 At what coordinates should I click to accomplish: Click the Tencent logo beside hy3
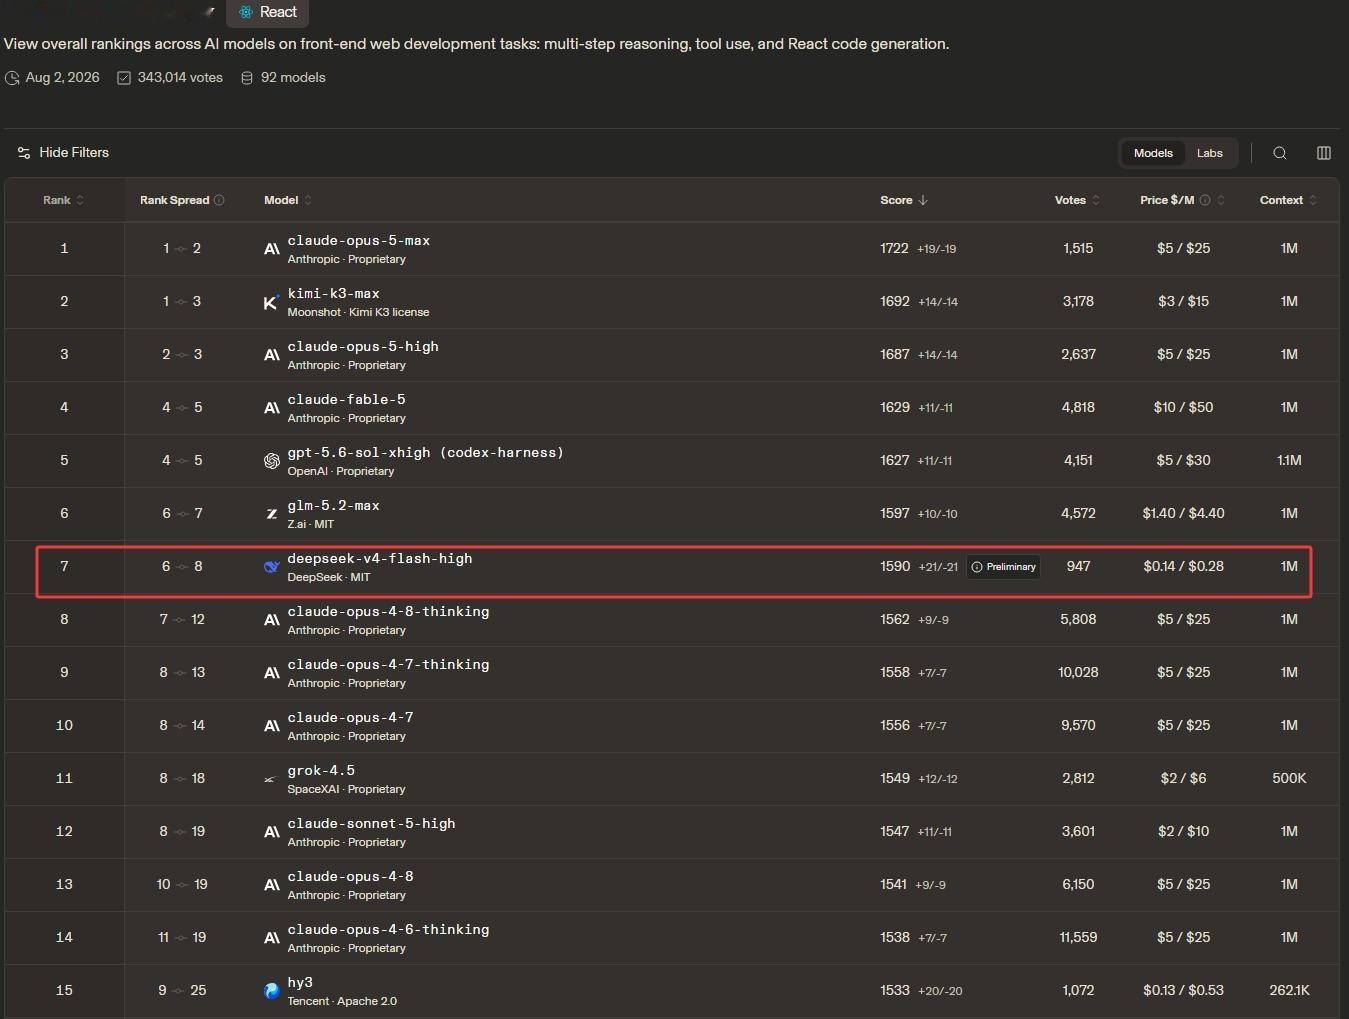click(x=271, y=991)
